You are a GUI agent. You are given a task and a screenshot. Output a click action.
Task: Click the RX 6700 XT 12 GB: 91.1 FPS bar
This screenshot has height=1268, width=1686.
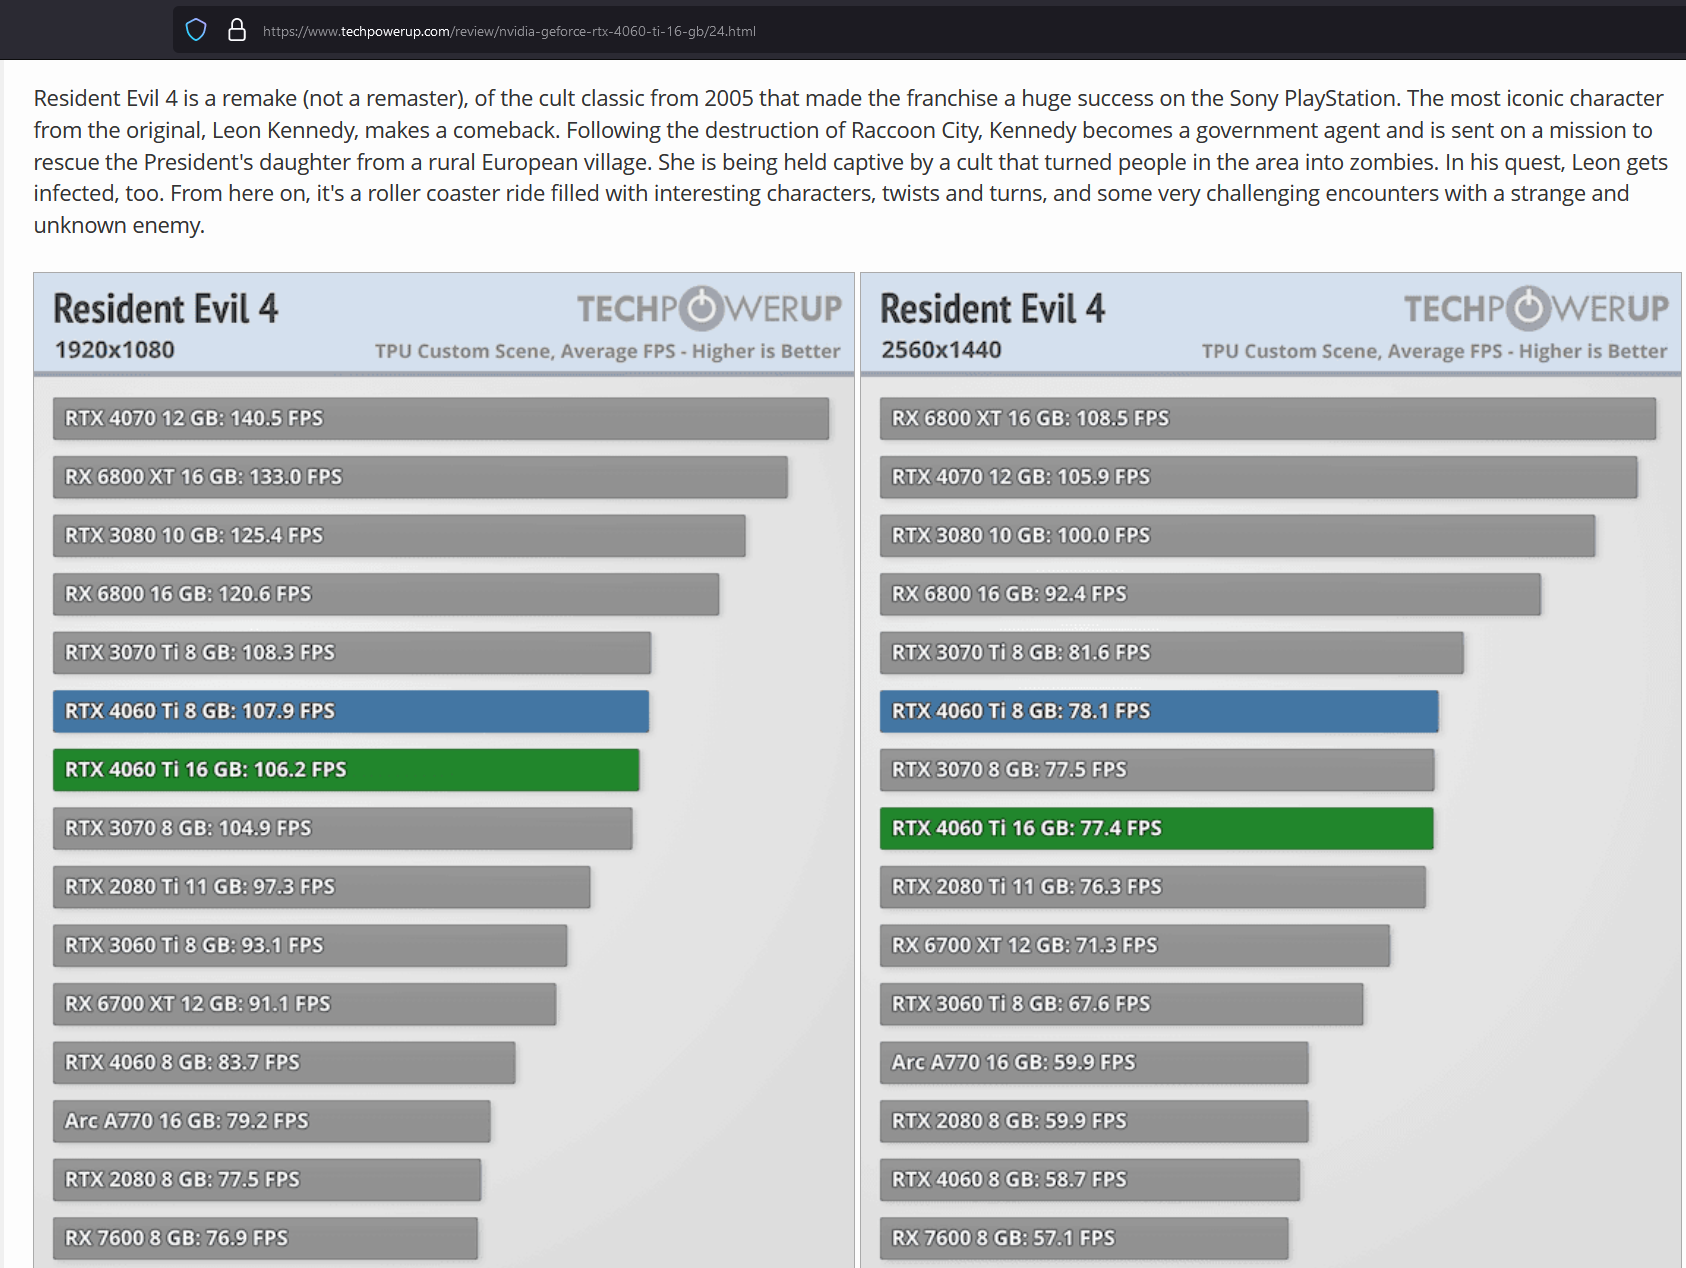[x=304, y=1004]
